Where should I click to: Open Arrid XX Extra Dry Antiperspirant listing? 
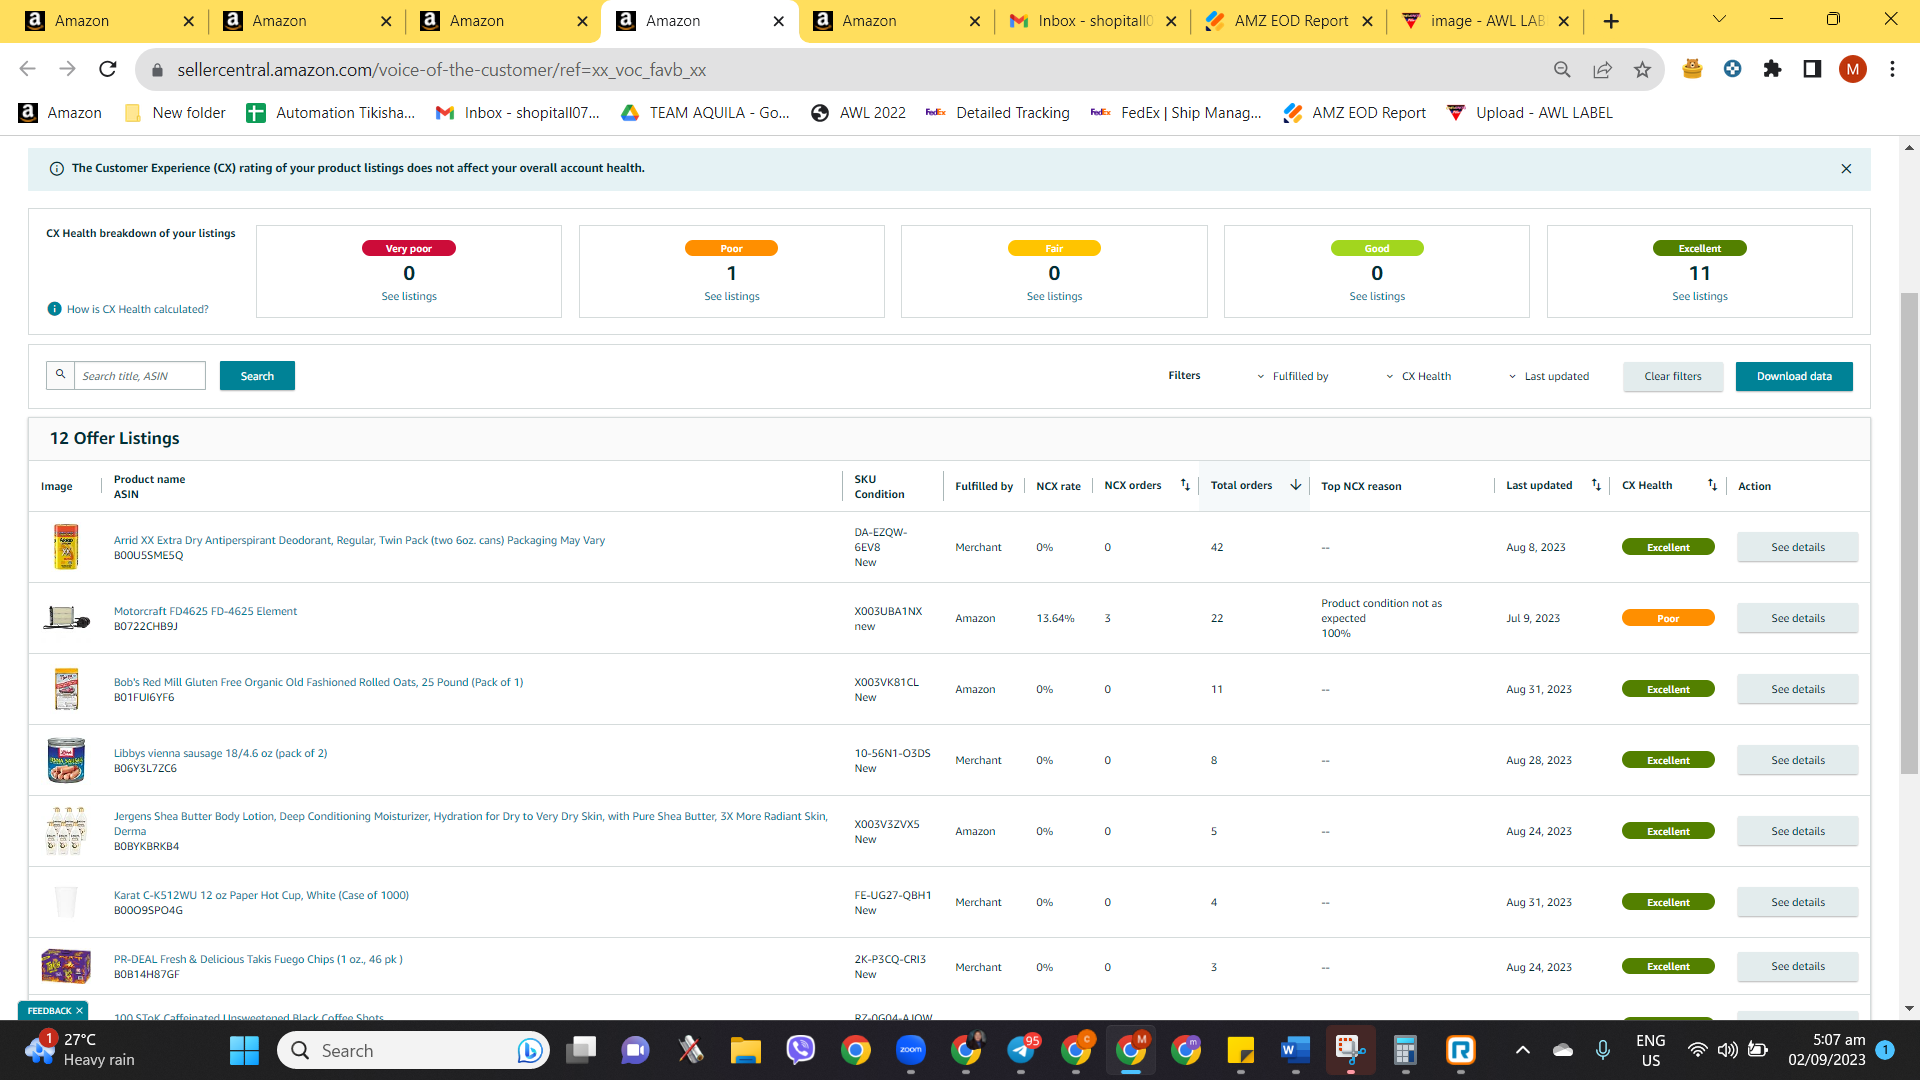pyautogui.click(x=359, y=540)
